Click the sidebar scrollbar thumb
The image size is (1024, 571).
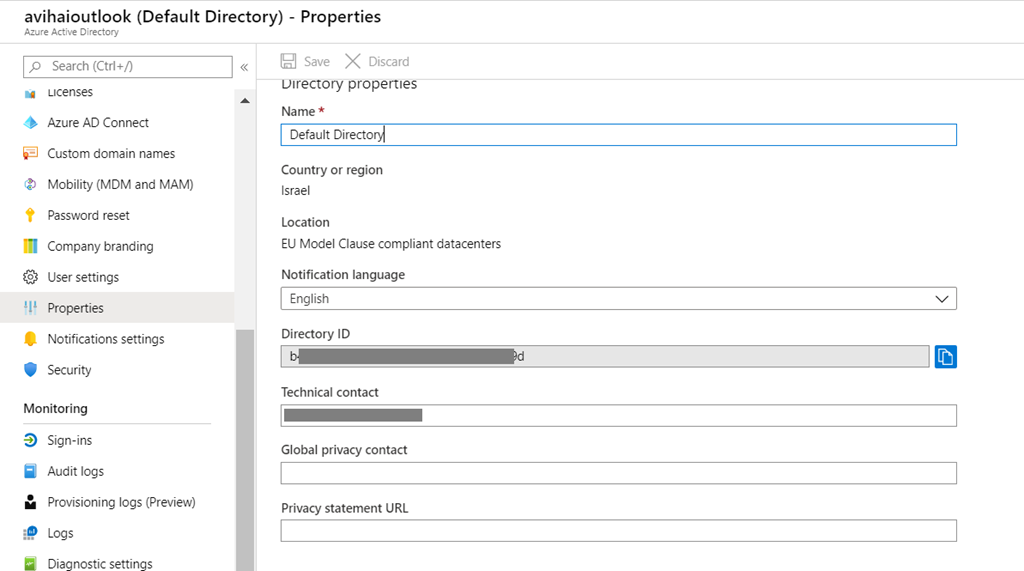(x=245, y=449)
